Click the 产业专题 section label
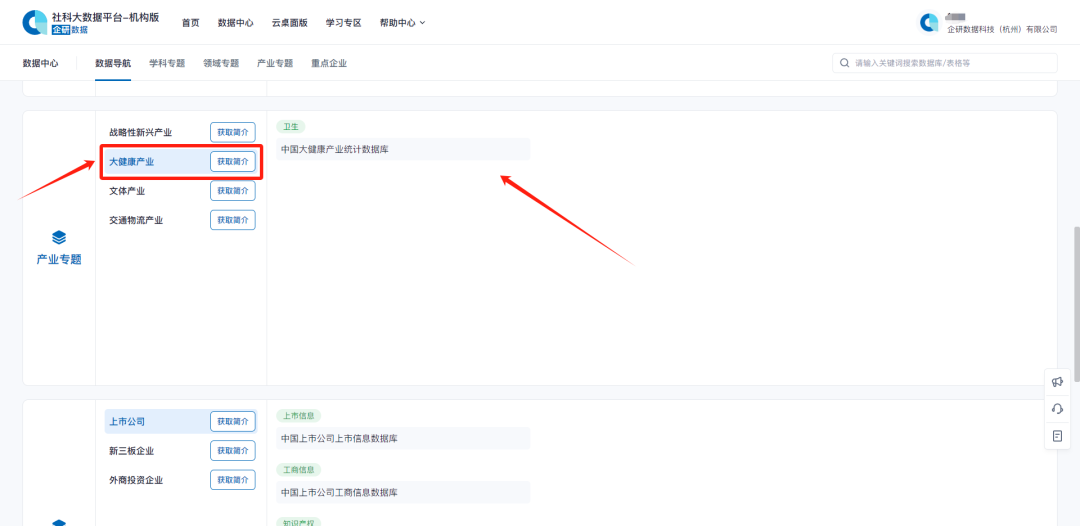The height and width of the screenshot is (526, 1080). point(59,260)
